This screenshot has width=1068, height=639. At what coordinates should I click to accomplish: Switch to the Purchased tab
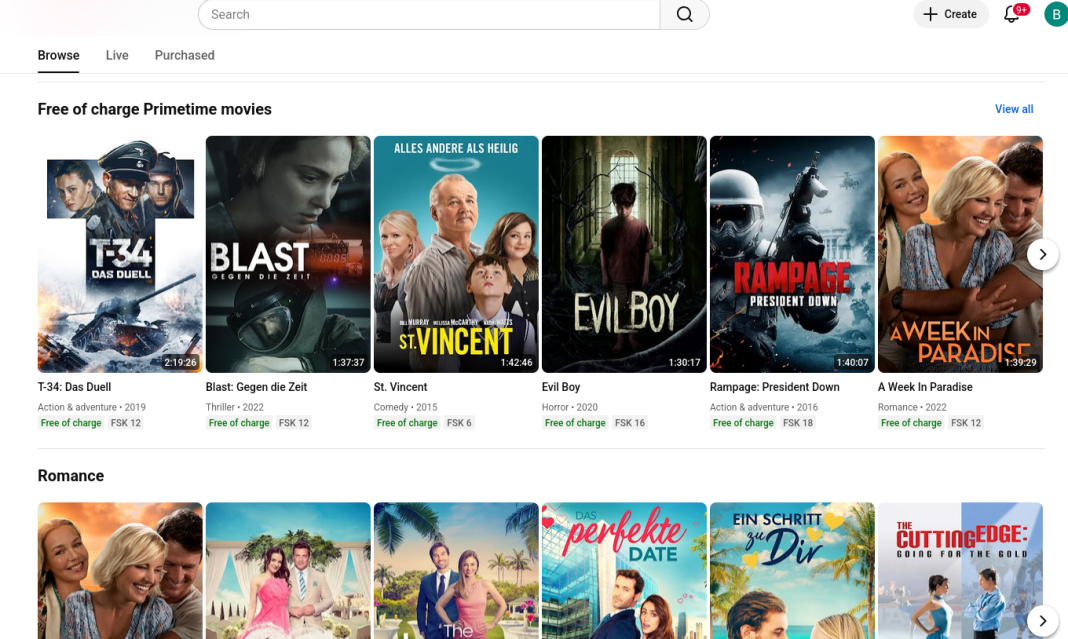(x=185, y=55)
